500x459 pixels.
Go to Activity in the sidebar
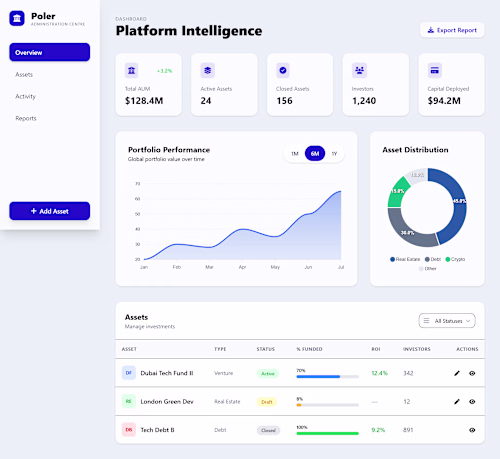click(25, 96)
